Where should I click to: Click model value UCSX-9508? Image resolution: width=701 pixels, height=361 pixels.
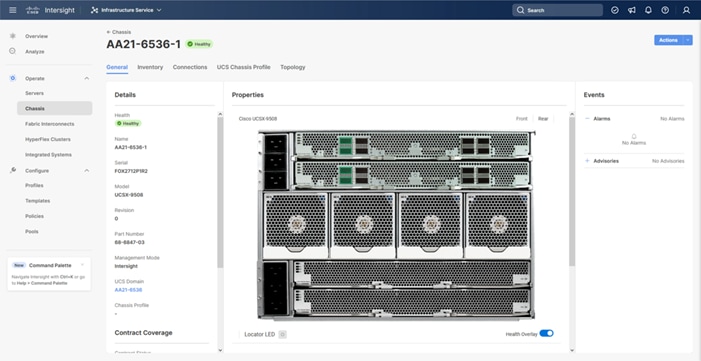tap(129, 195)
